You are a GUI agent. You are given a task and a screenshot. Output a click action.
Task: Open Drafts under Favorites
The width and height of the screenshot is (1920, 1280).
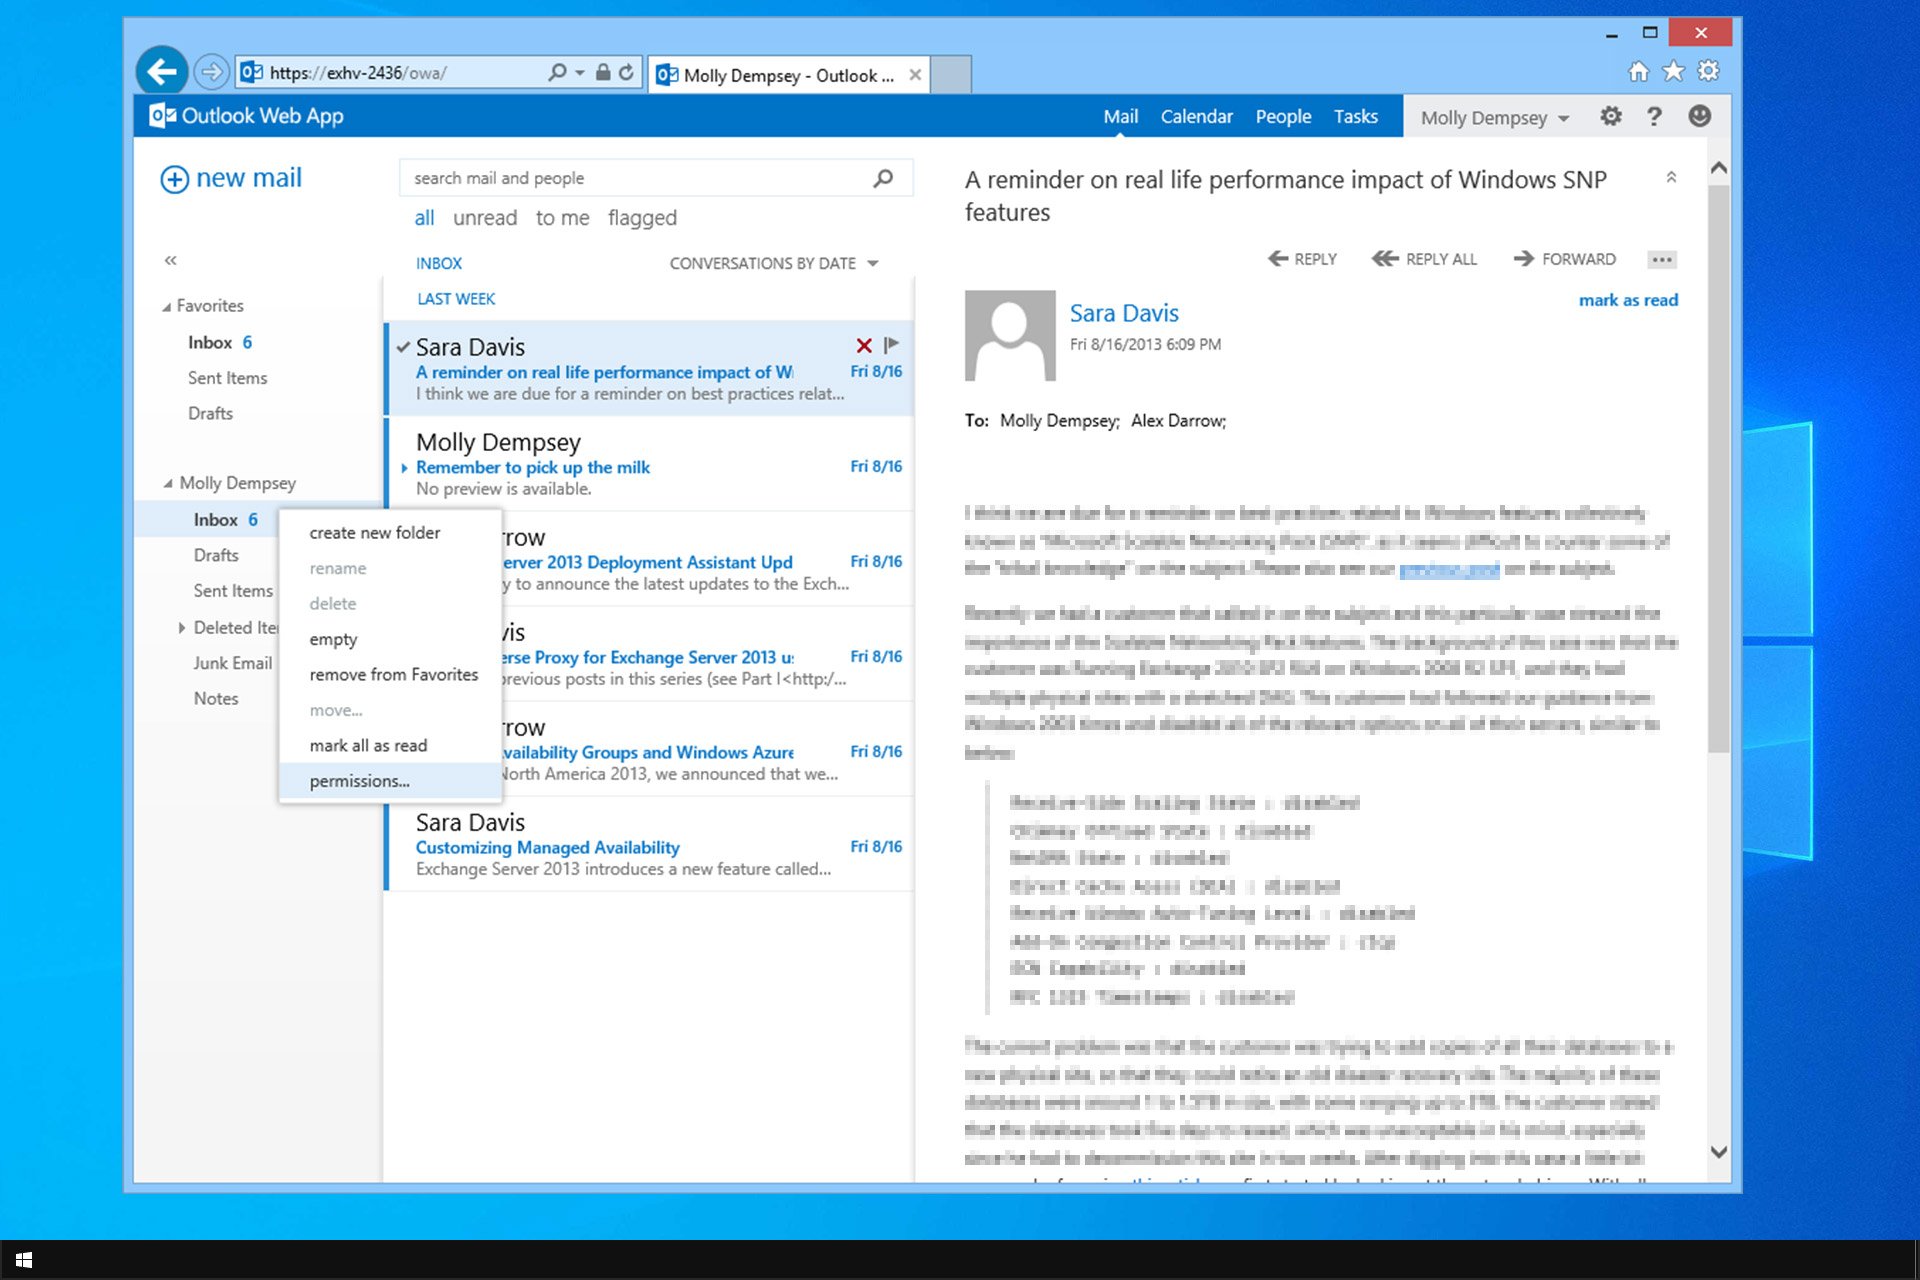[210, 414]
